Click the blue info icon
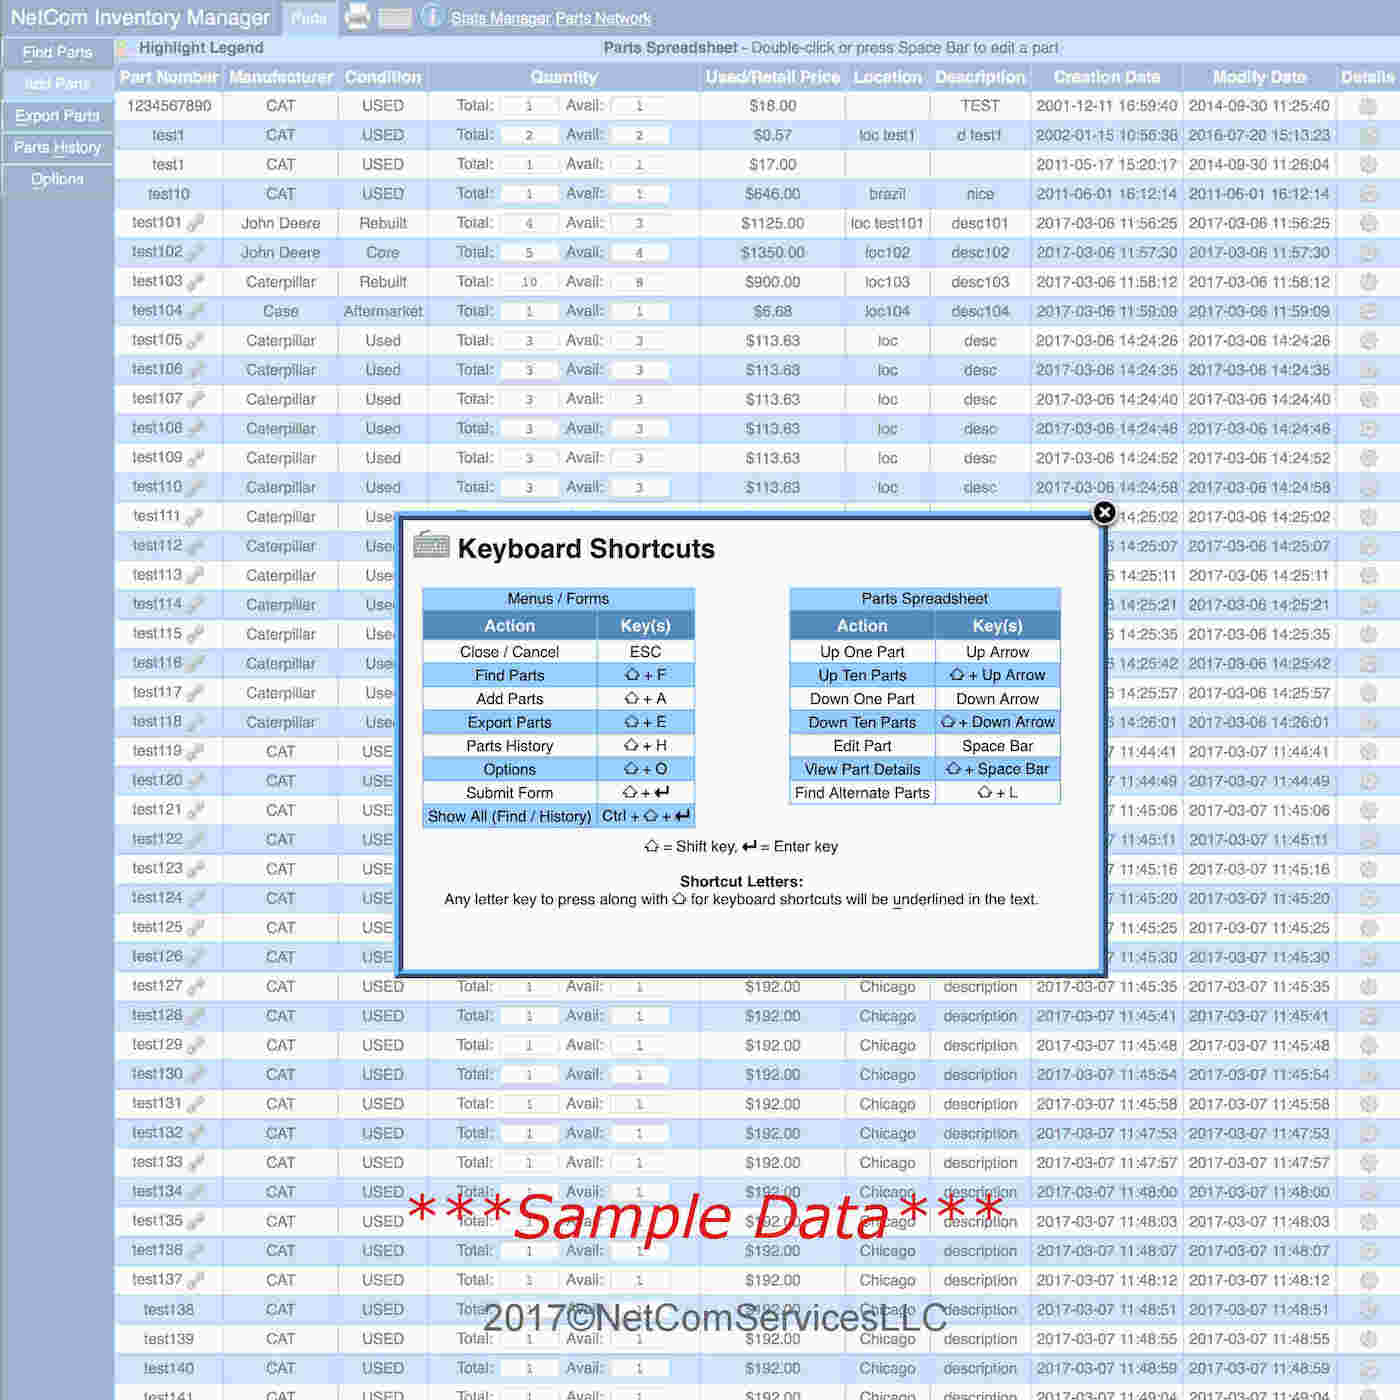 [432, 16]
